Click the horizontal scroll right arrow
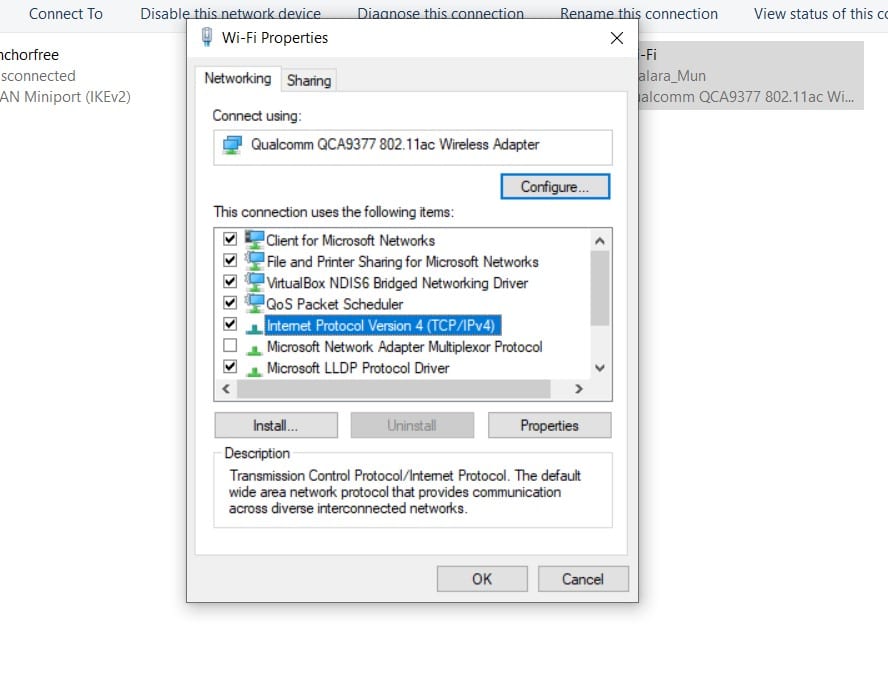Viewport: 888px width, 673px height. [x=578, y=389]
